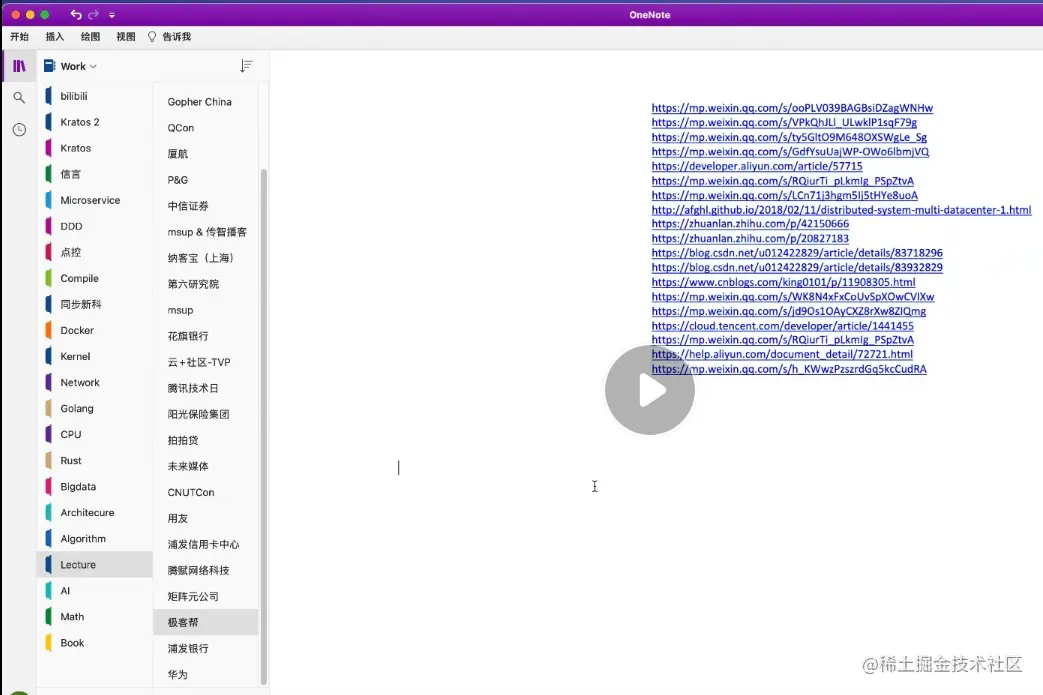Open the Gopher China page
This screenshot has width=1043, height=695.
point(206,102)
